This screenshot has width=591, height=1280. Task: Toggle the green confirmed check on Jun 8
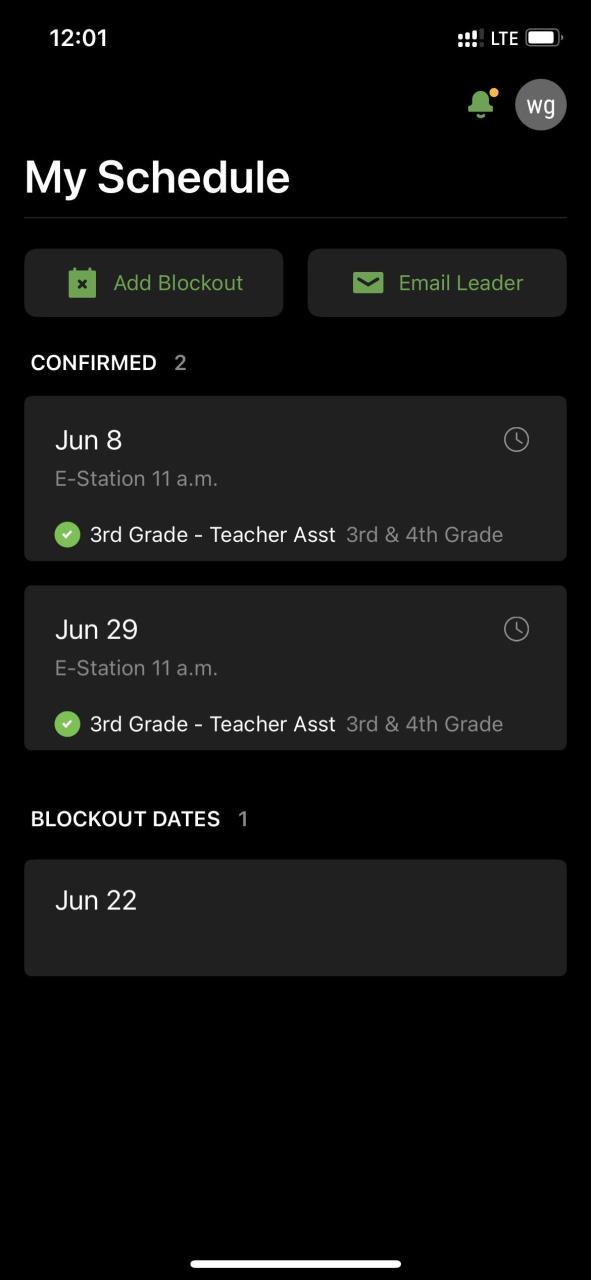[67, 535]
